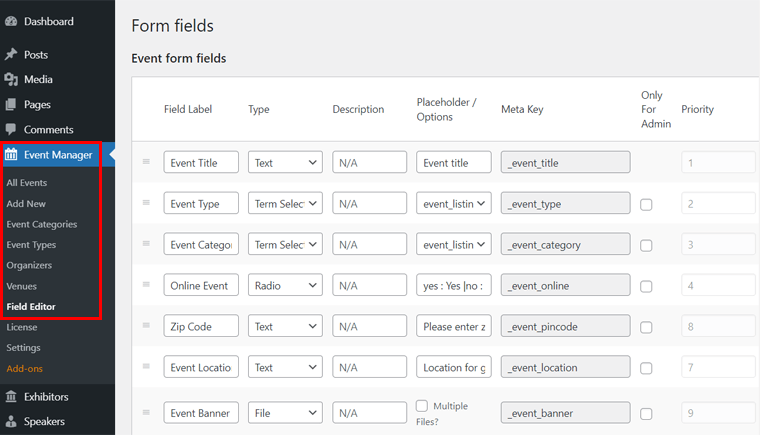The image size is (760, 435).
Task: Click drag handle for Event Type row
Action: point(146,203)
